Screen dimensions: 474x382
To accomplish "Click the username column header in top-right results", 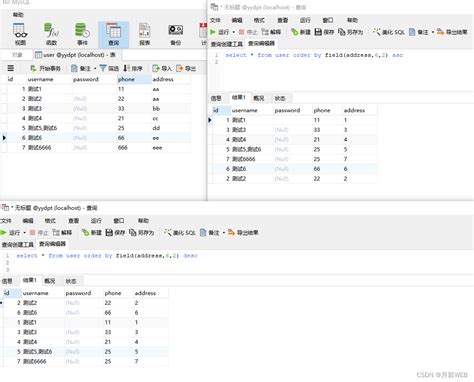I will (251, 110).
